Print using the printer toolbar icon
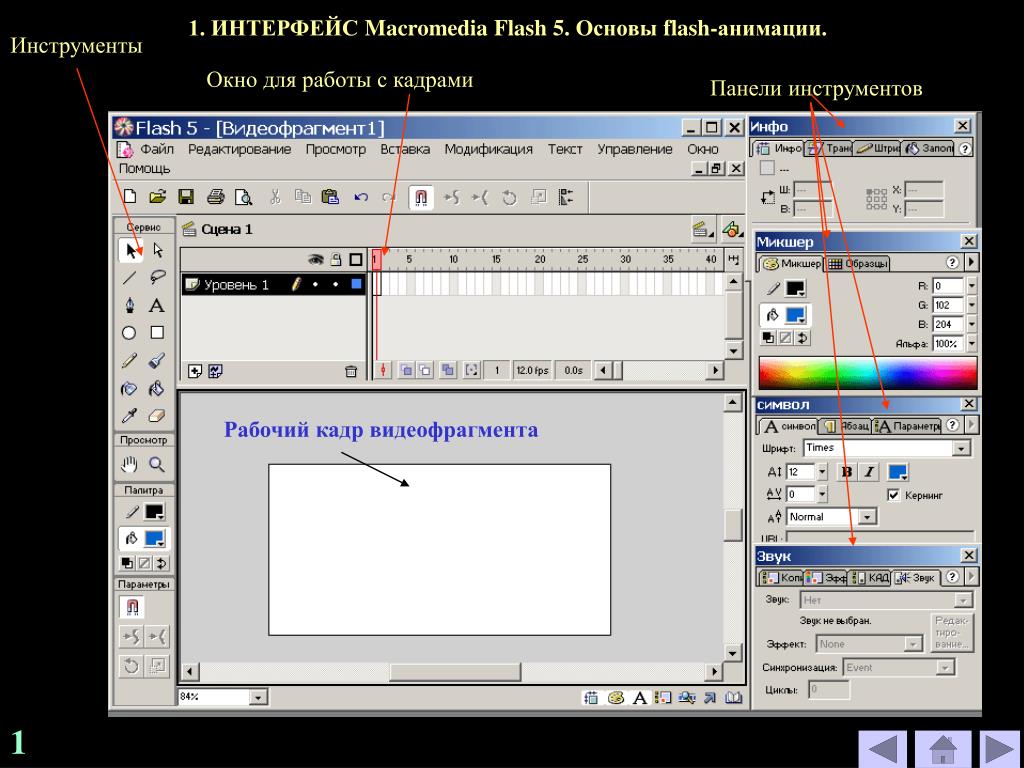The height and width of the screenshot is (768, 1024). click(216, 197)
